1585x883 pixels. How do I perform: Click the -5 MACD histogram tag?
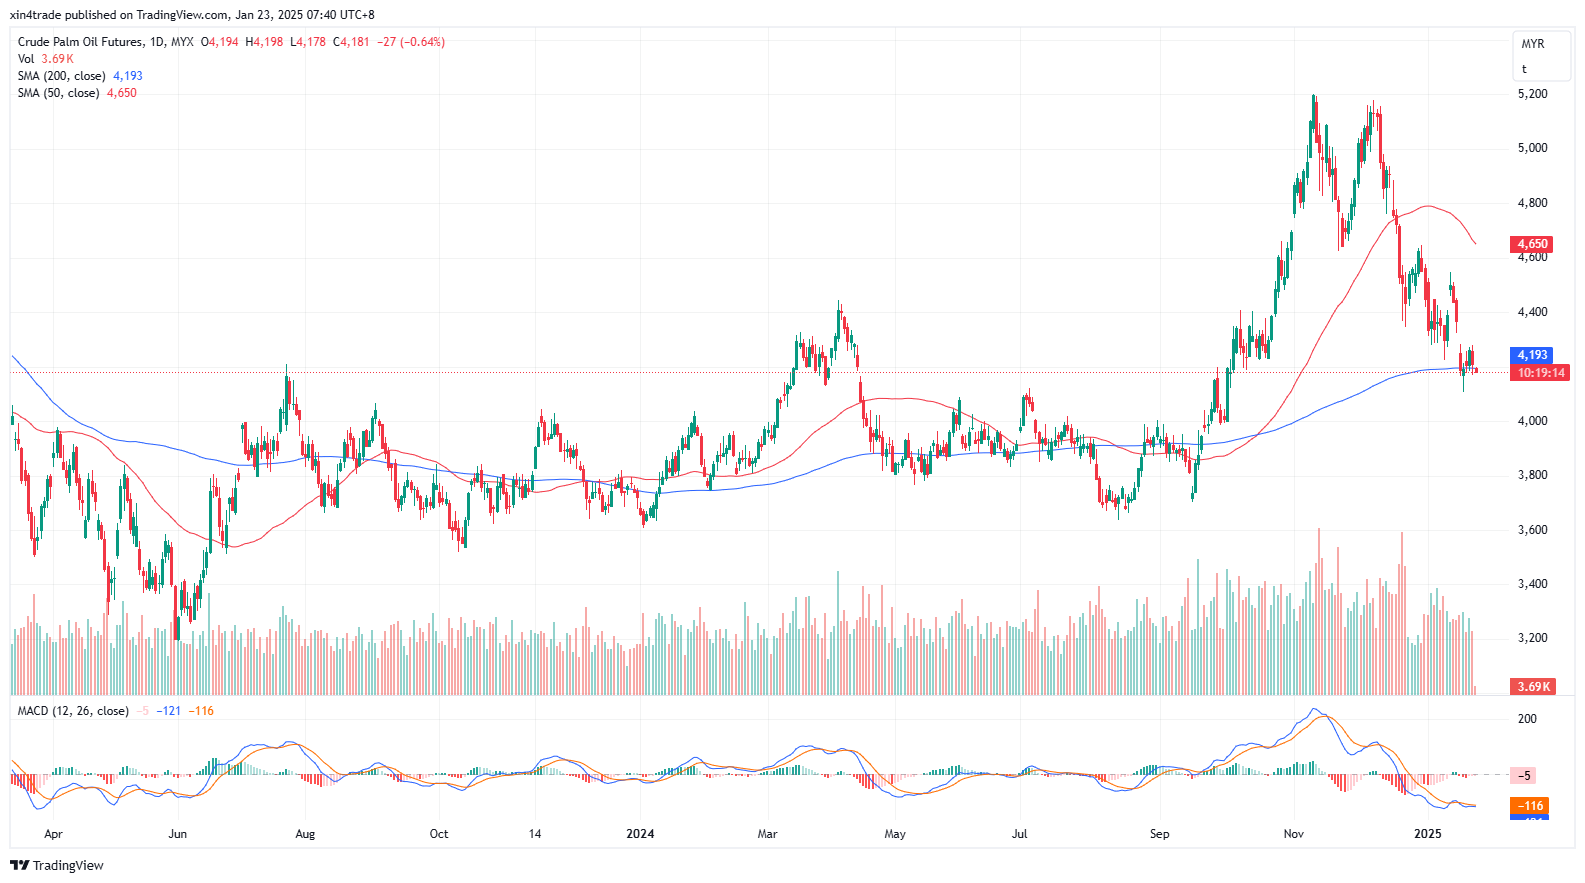(x=1525, y=776)
